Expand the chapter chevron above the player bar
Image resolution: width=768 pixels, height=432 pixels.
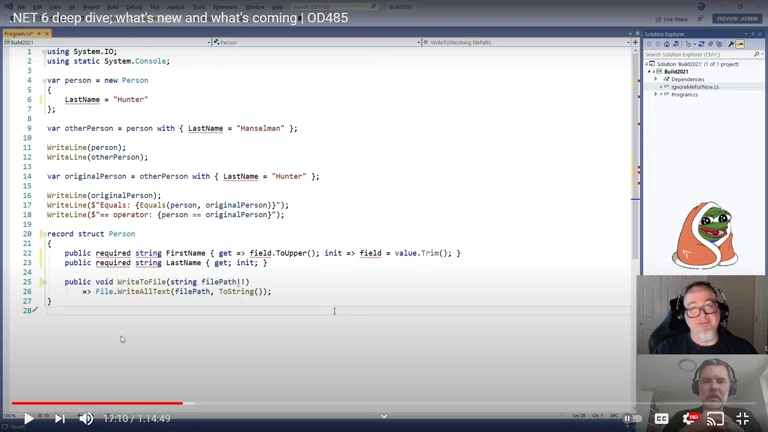tap(384, 416)
